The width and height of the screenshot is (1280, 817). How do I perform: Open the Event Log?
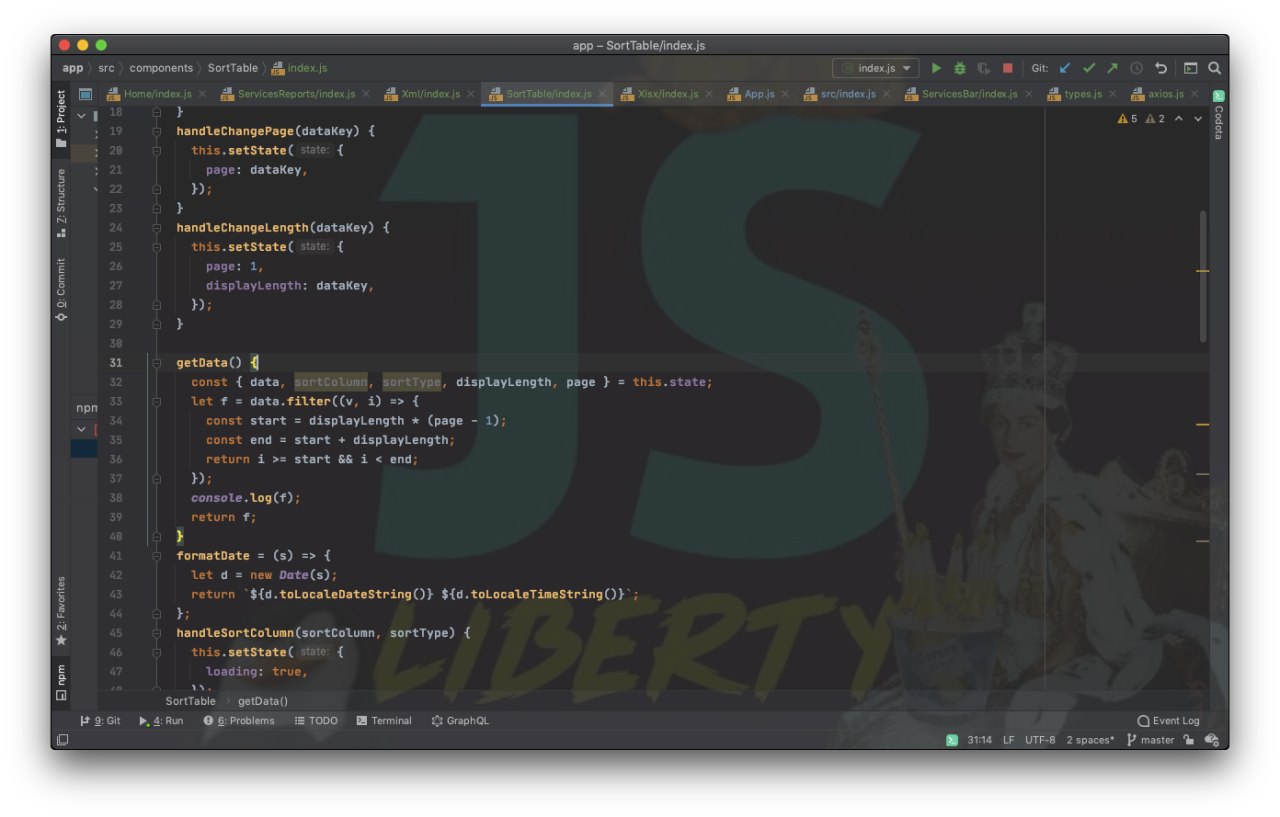[x=1168, y=720]
